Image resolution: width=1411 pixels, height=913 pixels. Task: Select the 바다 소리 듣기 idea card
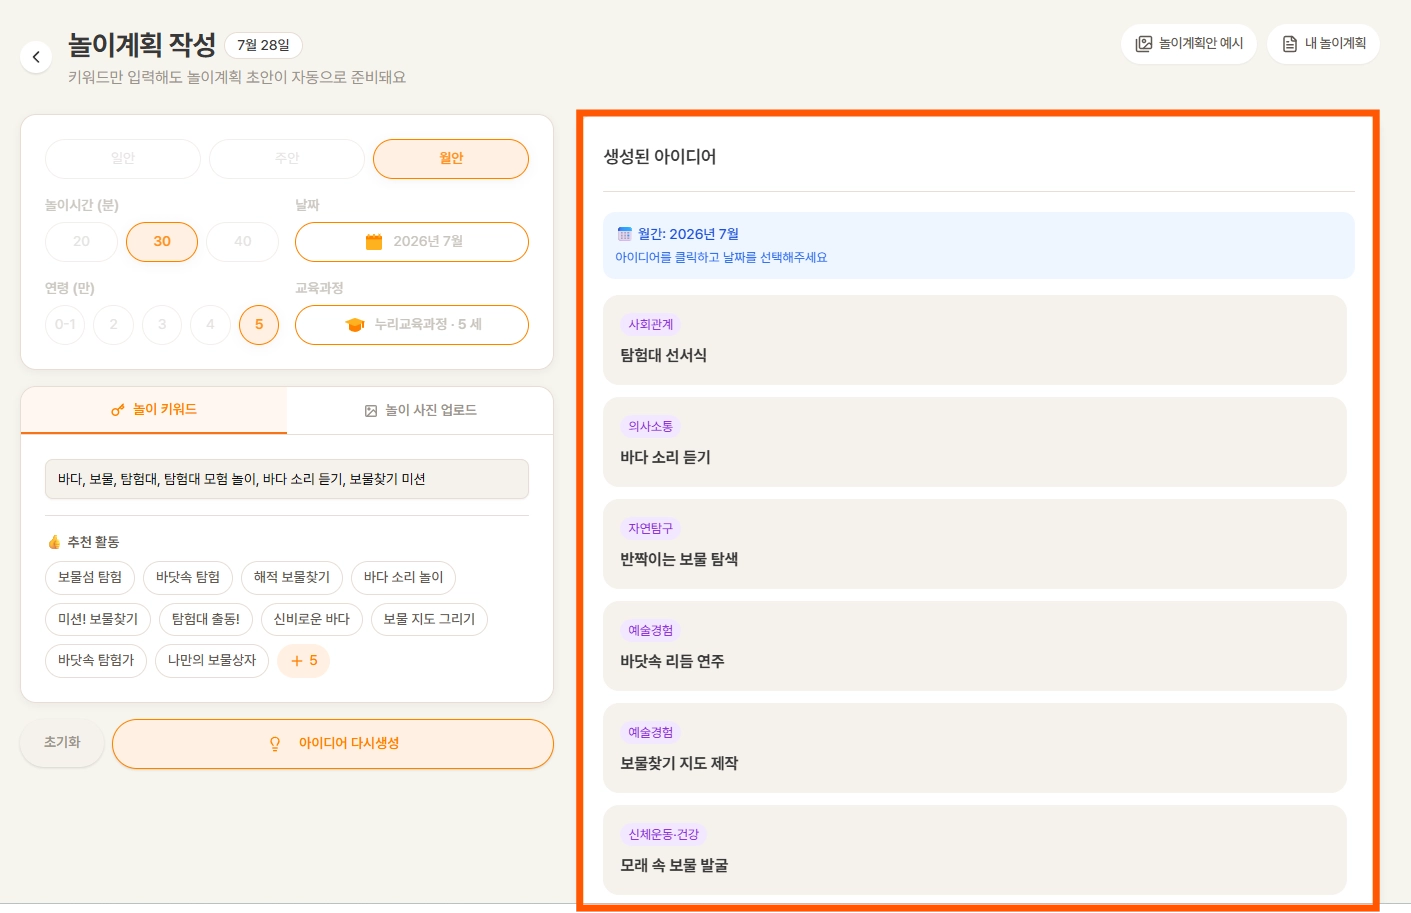coord(975,442)
